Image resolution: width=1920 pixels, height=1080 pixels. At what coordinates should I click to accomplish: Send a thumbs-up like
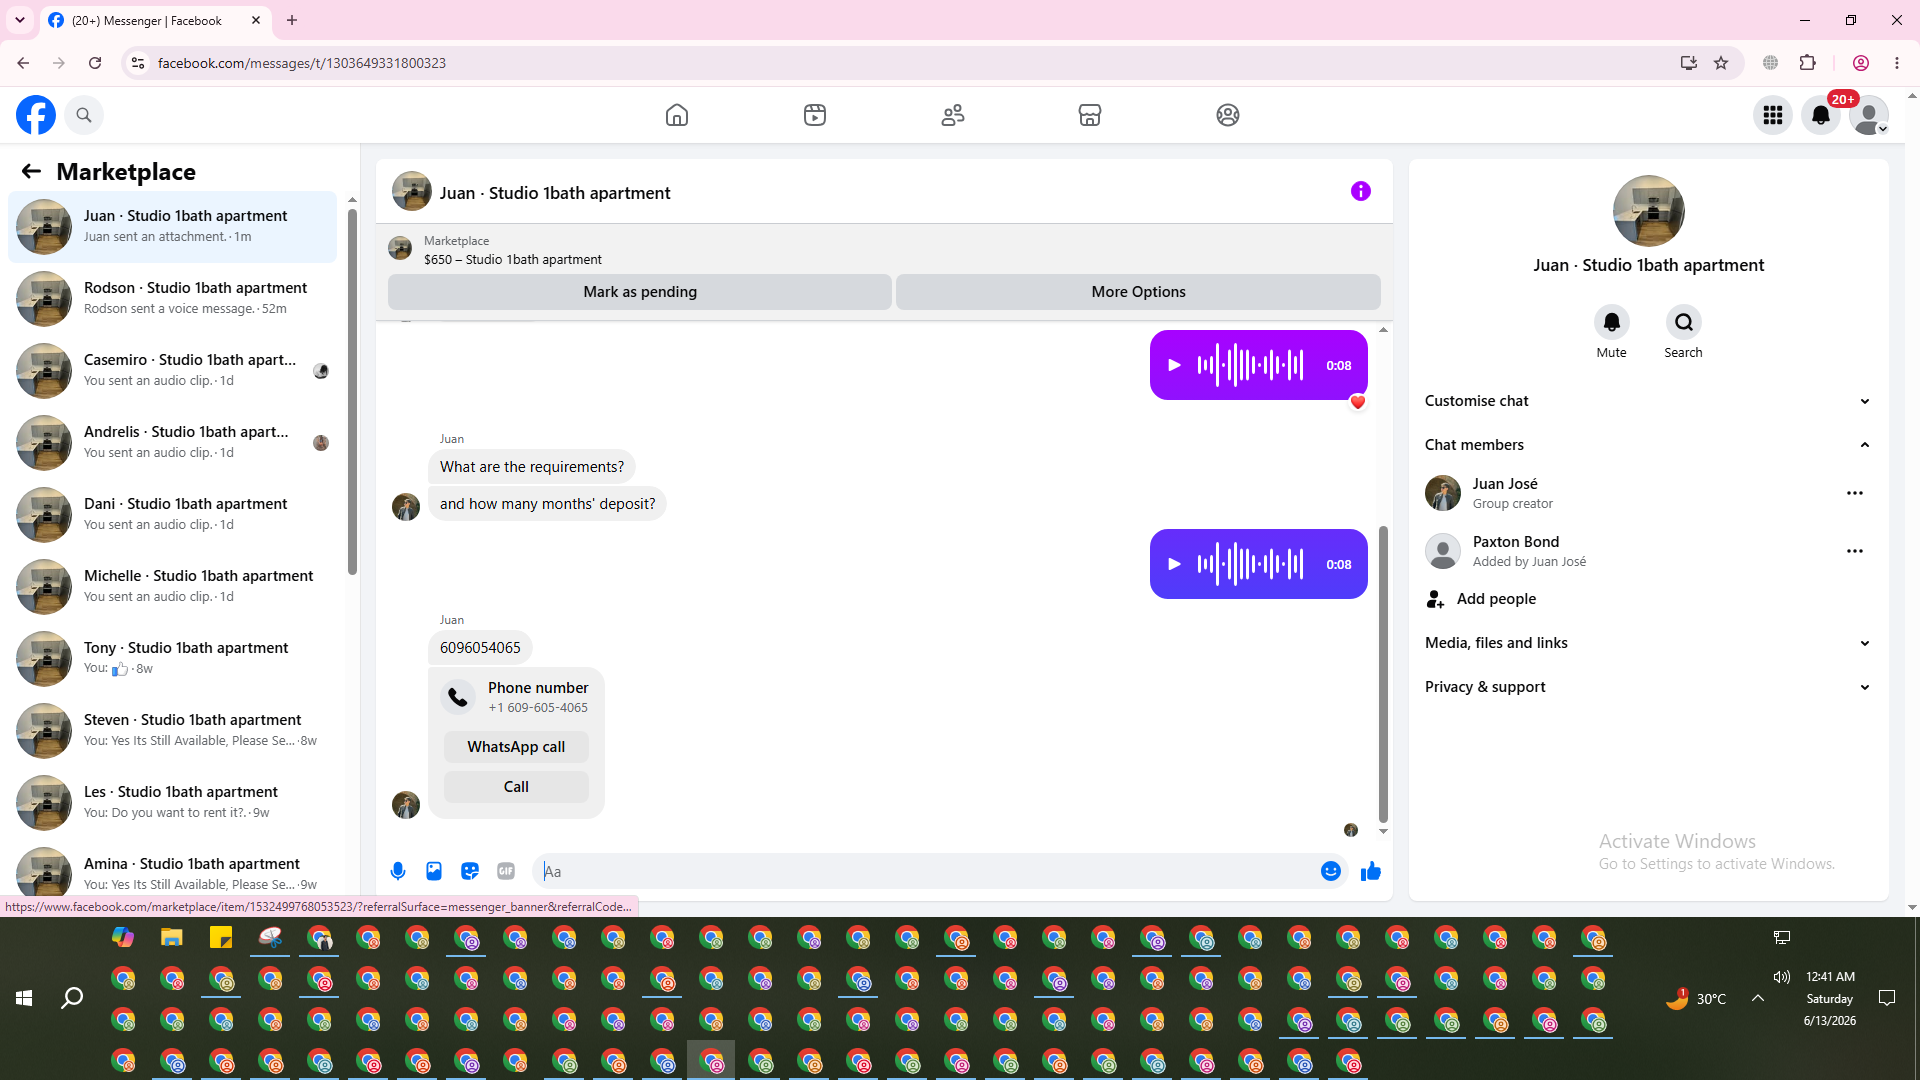1371,871
